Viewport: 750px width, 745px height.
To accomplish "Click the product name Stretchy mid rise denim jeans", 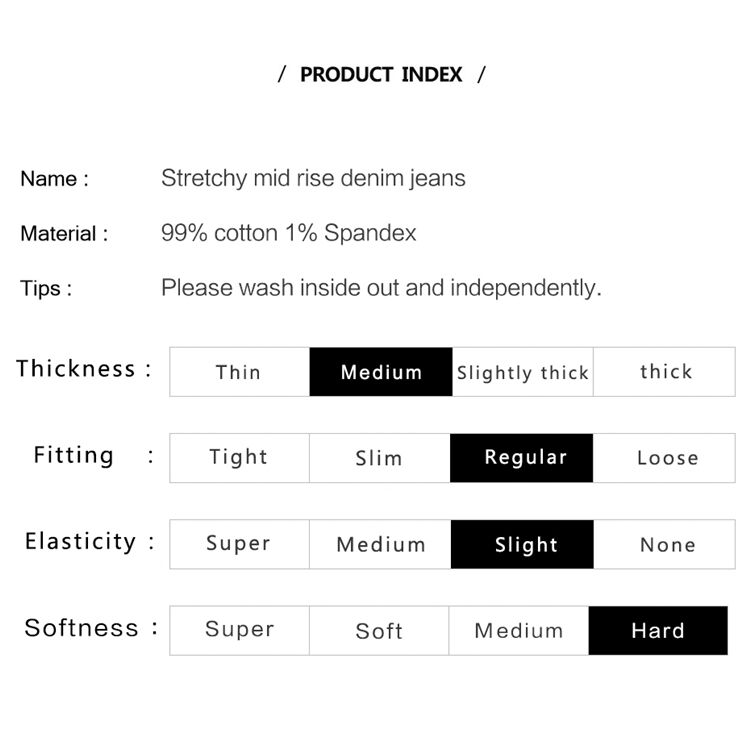I will [x=313, y=178].
